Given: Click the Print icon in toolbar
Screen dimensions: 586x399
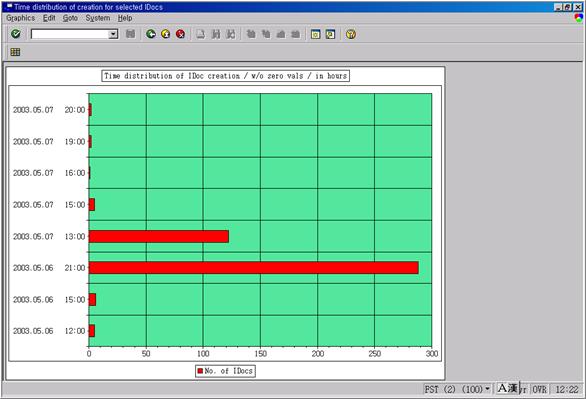Looking at the screenshot, I should point(201,34).
